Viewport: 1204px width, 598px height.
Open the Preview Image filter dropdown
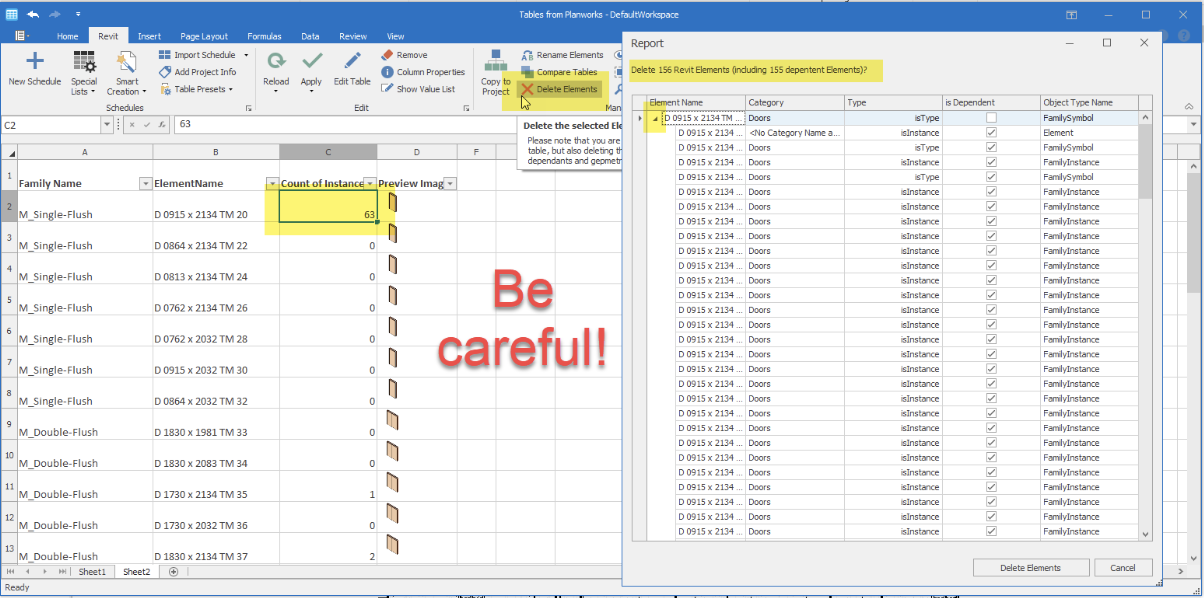tap(450, 184)
